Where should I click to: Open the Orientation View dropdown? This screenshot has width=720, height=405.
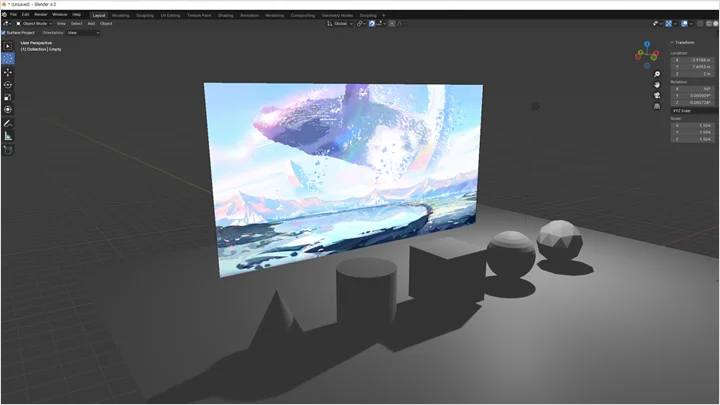coord(83,33)
